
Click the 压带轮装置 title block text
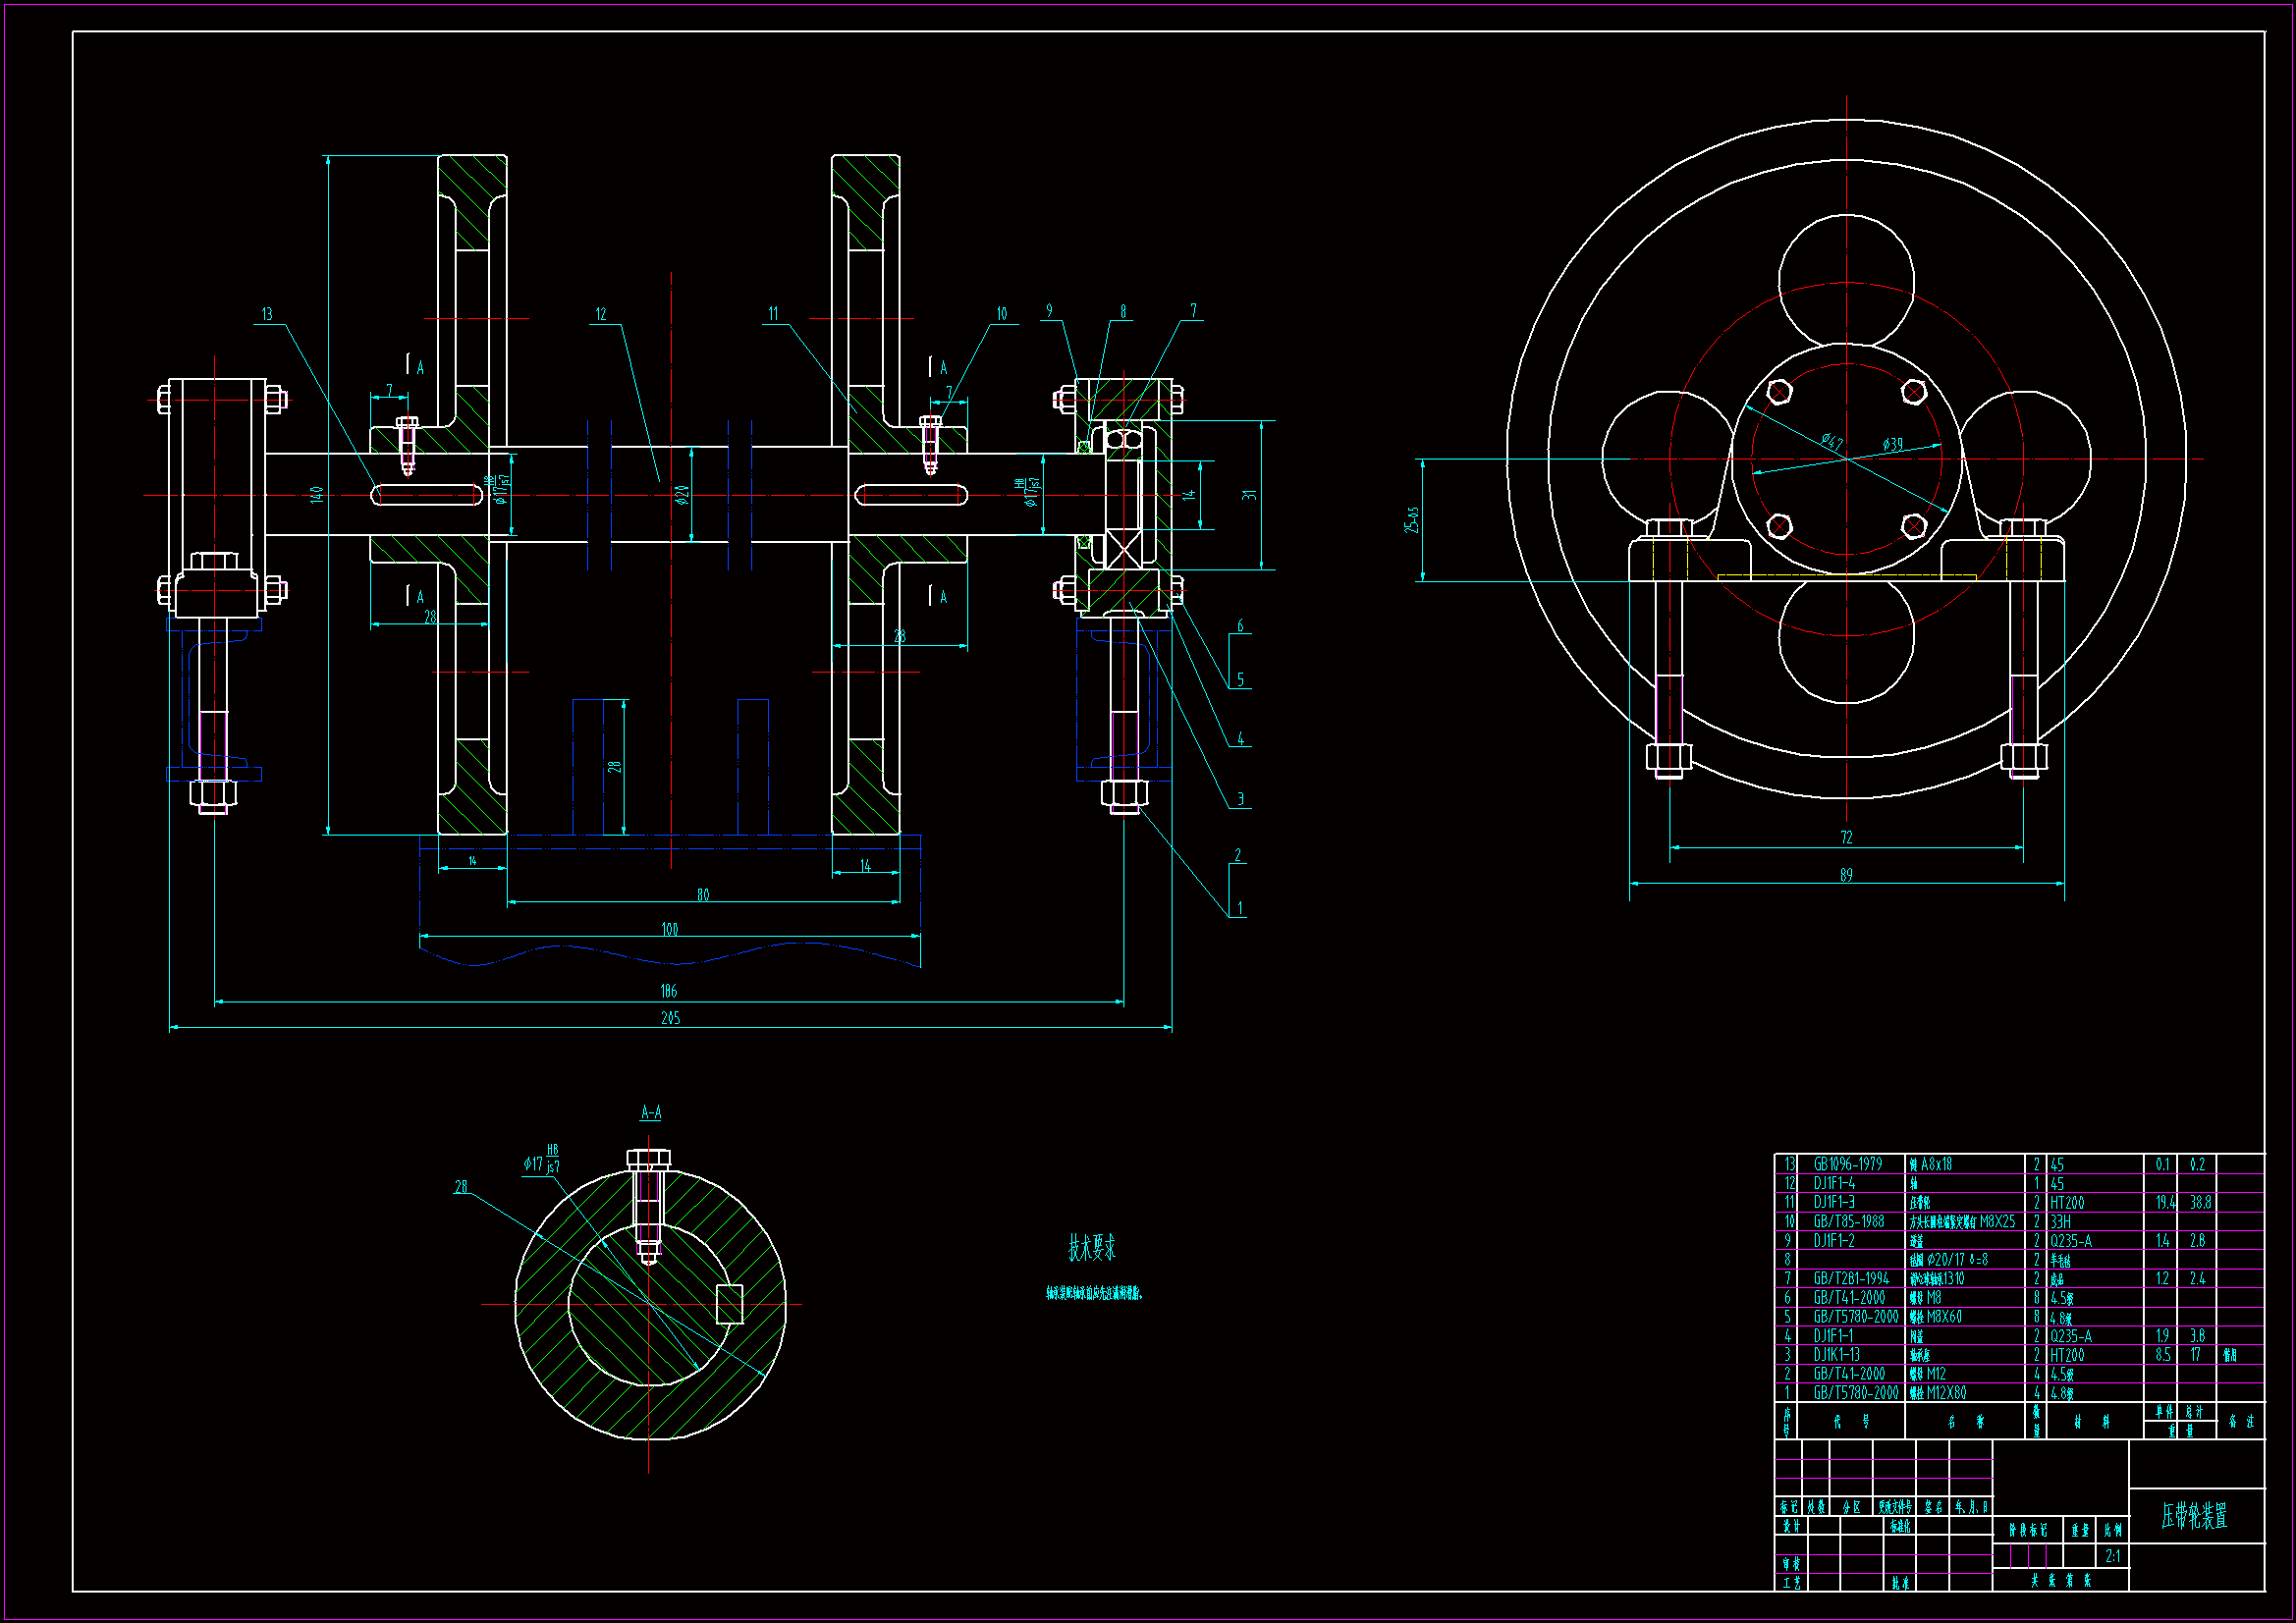[2195, 1516]
